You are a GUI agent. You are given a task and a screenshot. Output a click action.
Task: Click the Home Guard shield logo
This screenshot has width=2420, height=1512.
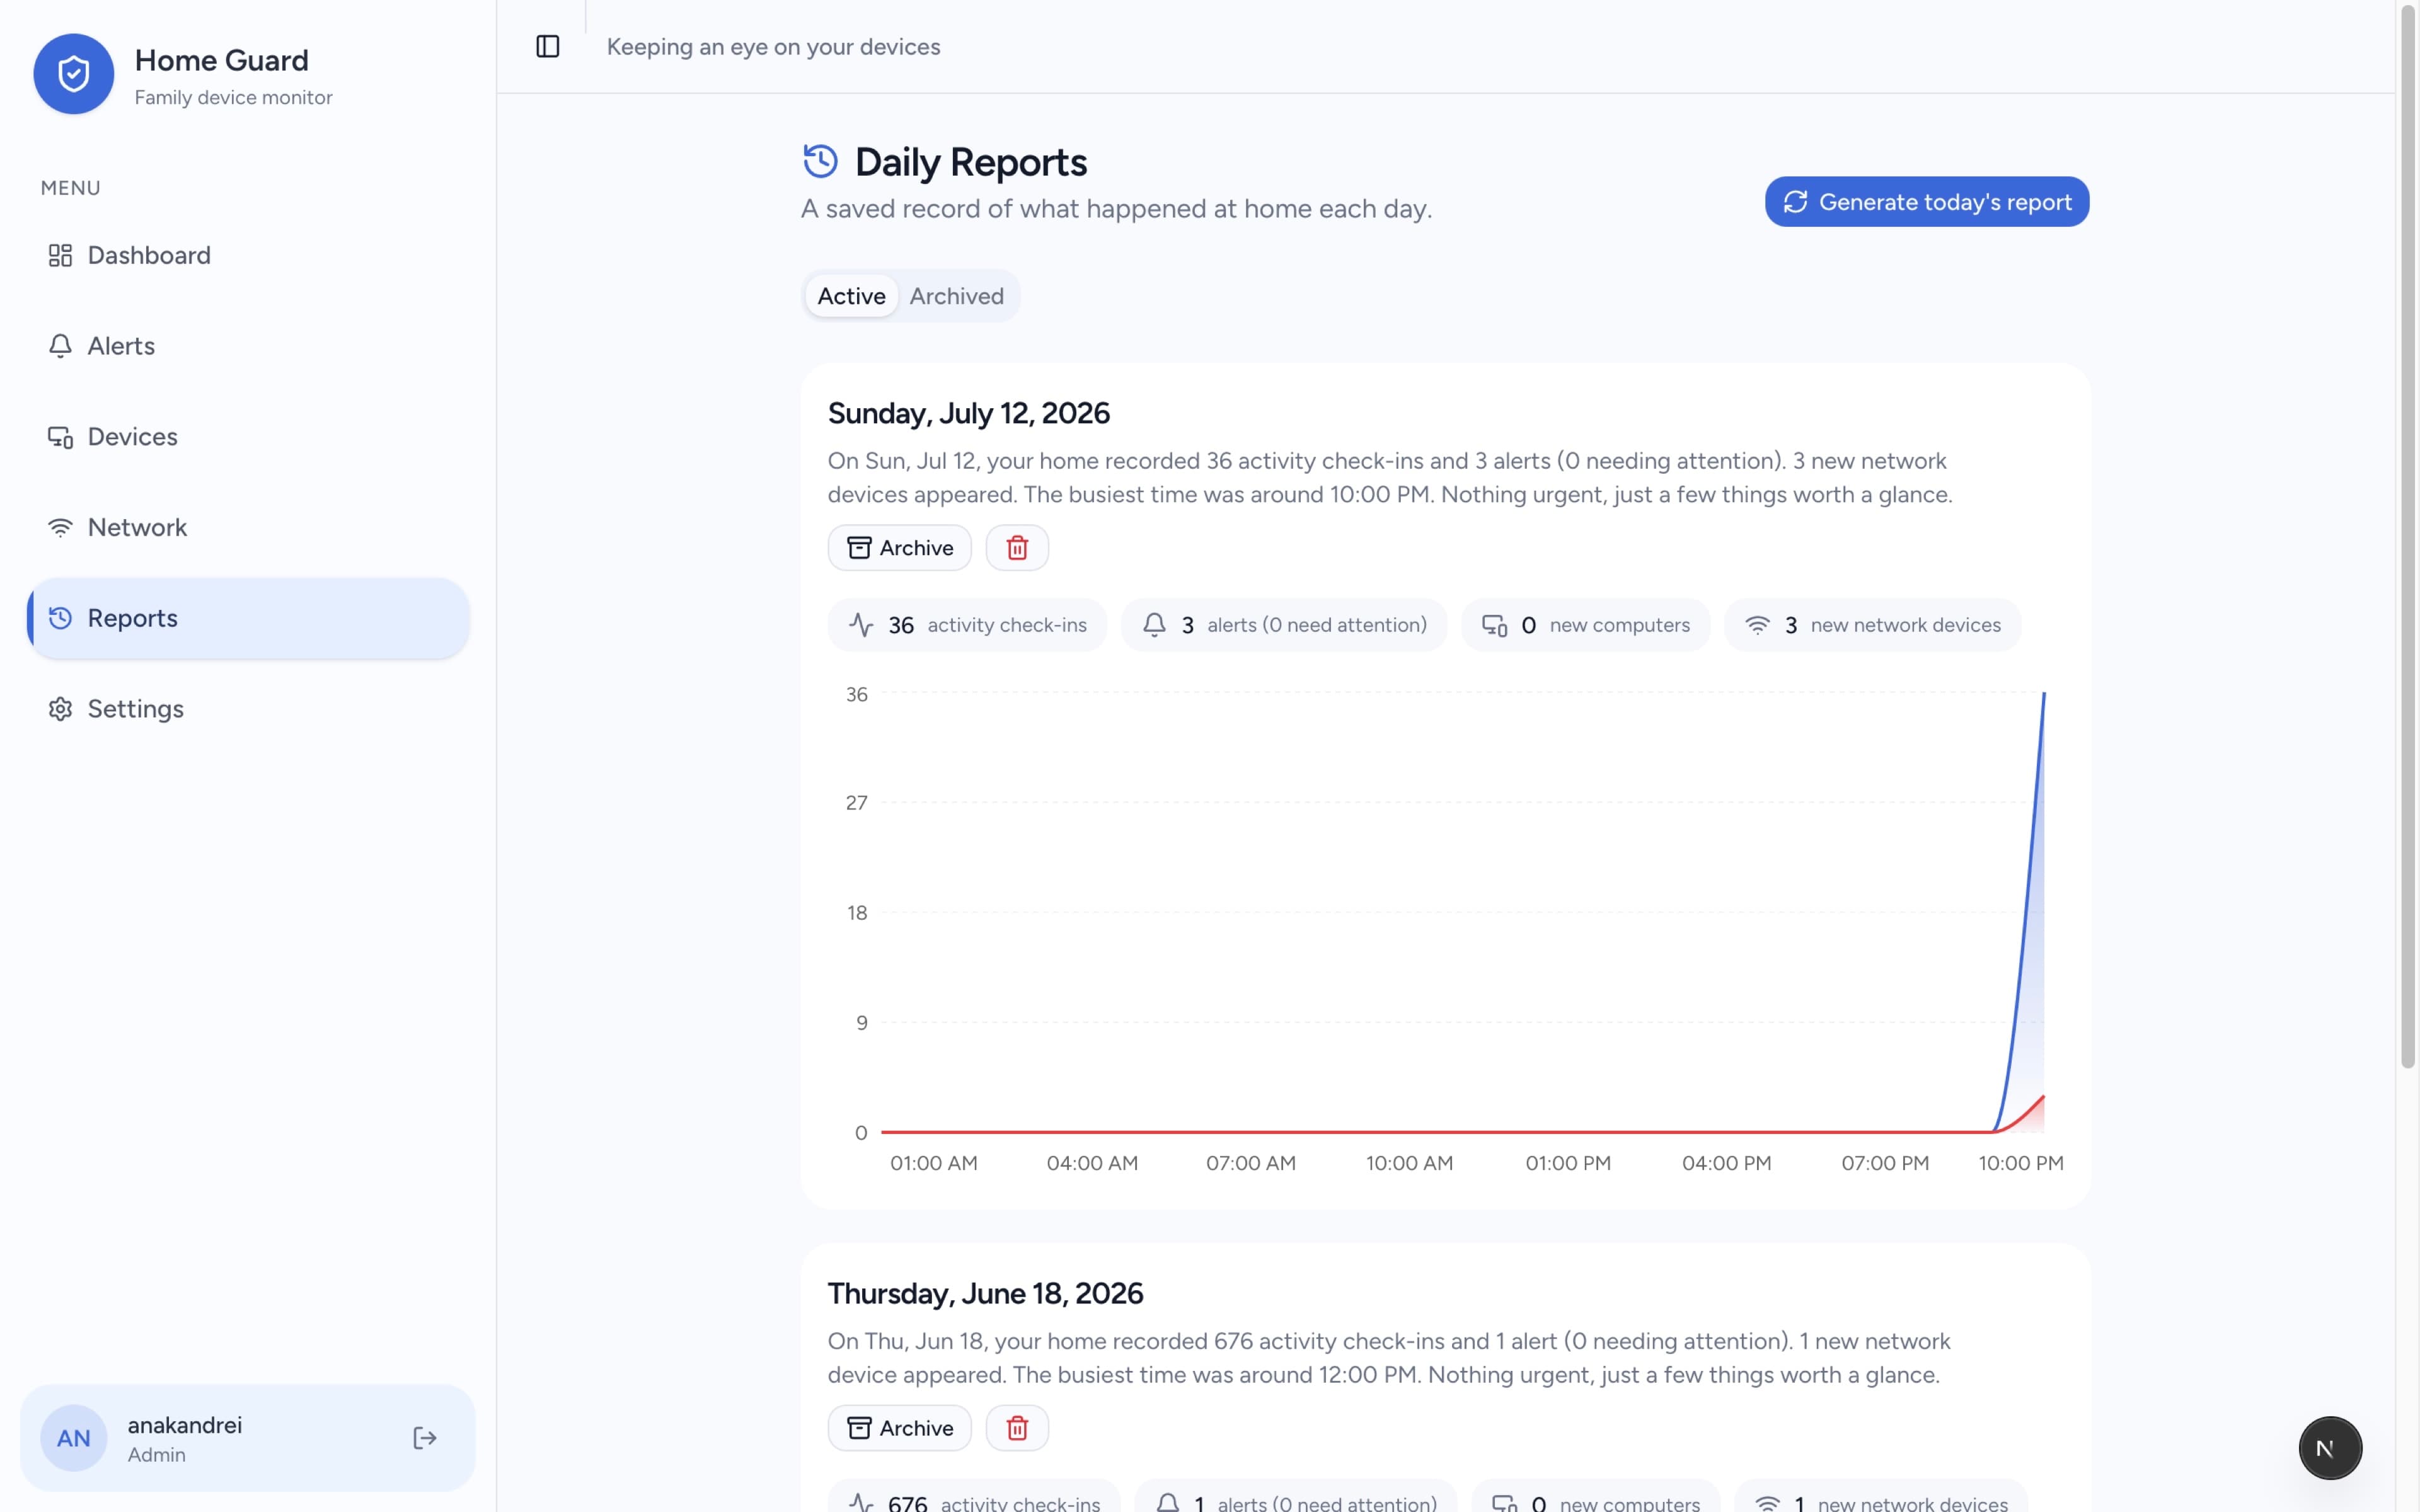click(x=73, y=74)
